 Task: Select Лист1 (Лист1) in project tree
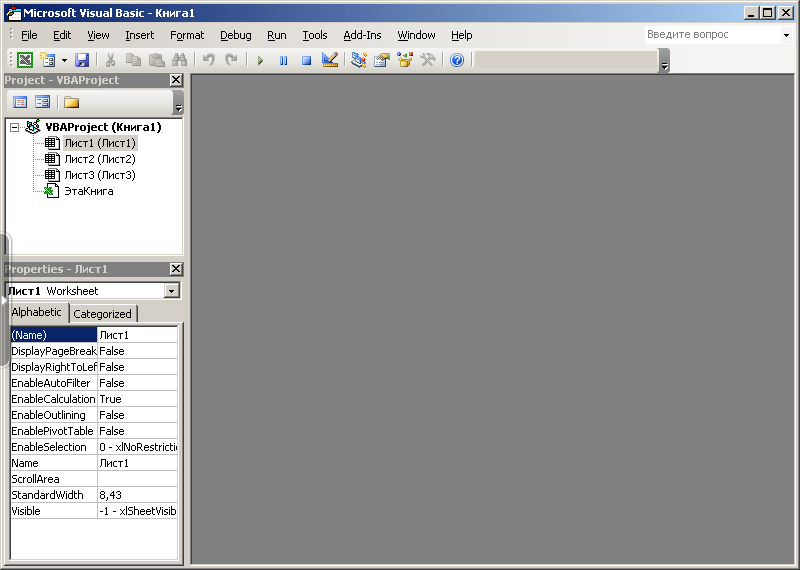[x=100, y=143]
